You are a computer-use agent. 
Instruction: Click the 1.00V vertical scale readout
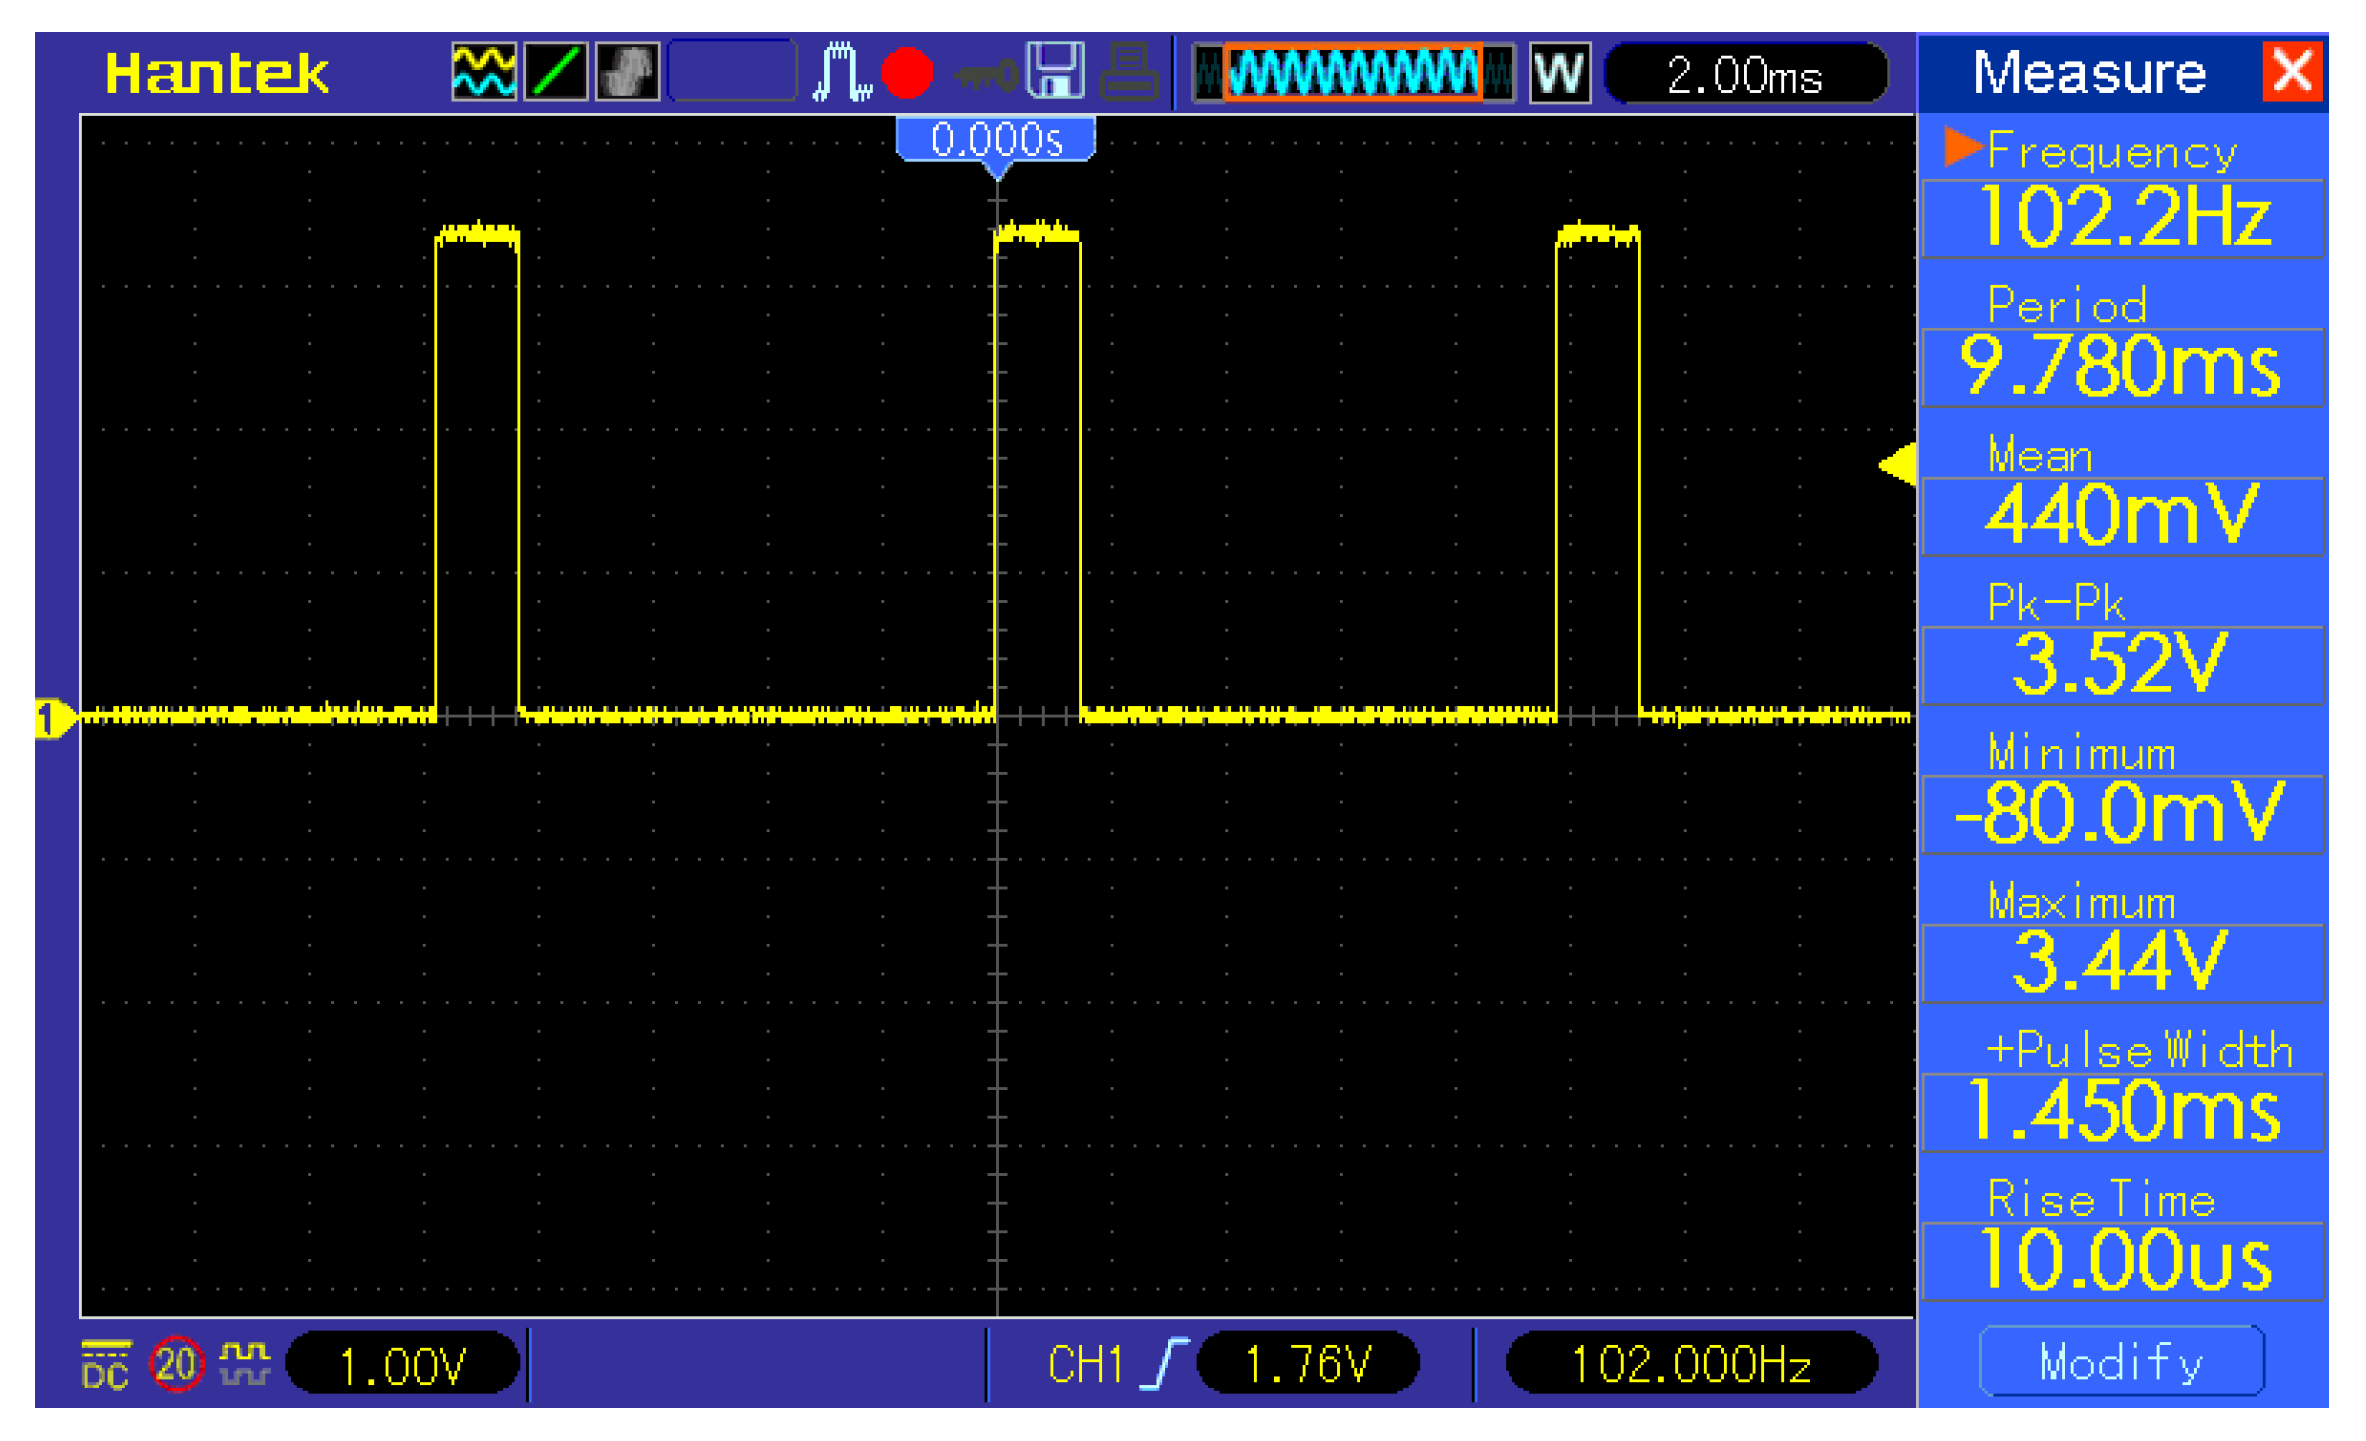[402, 1365]
